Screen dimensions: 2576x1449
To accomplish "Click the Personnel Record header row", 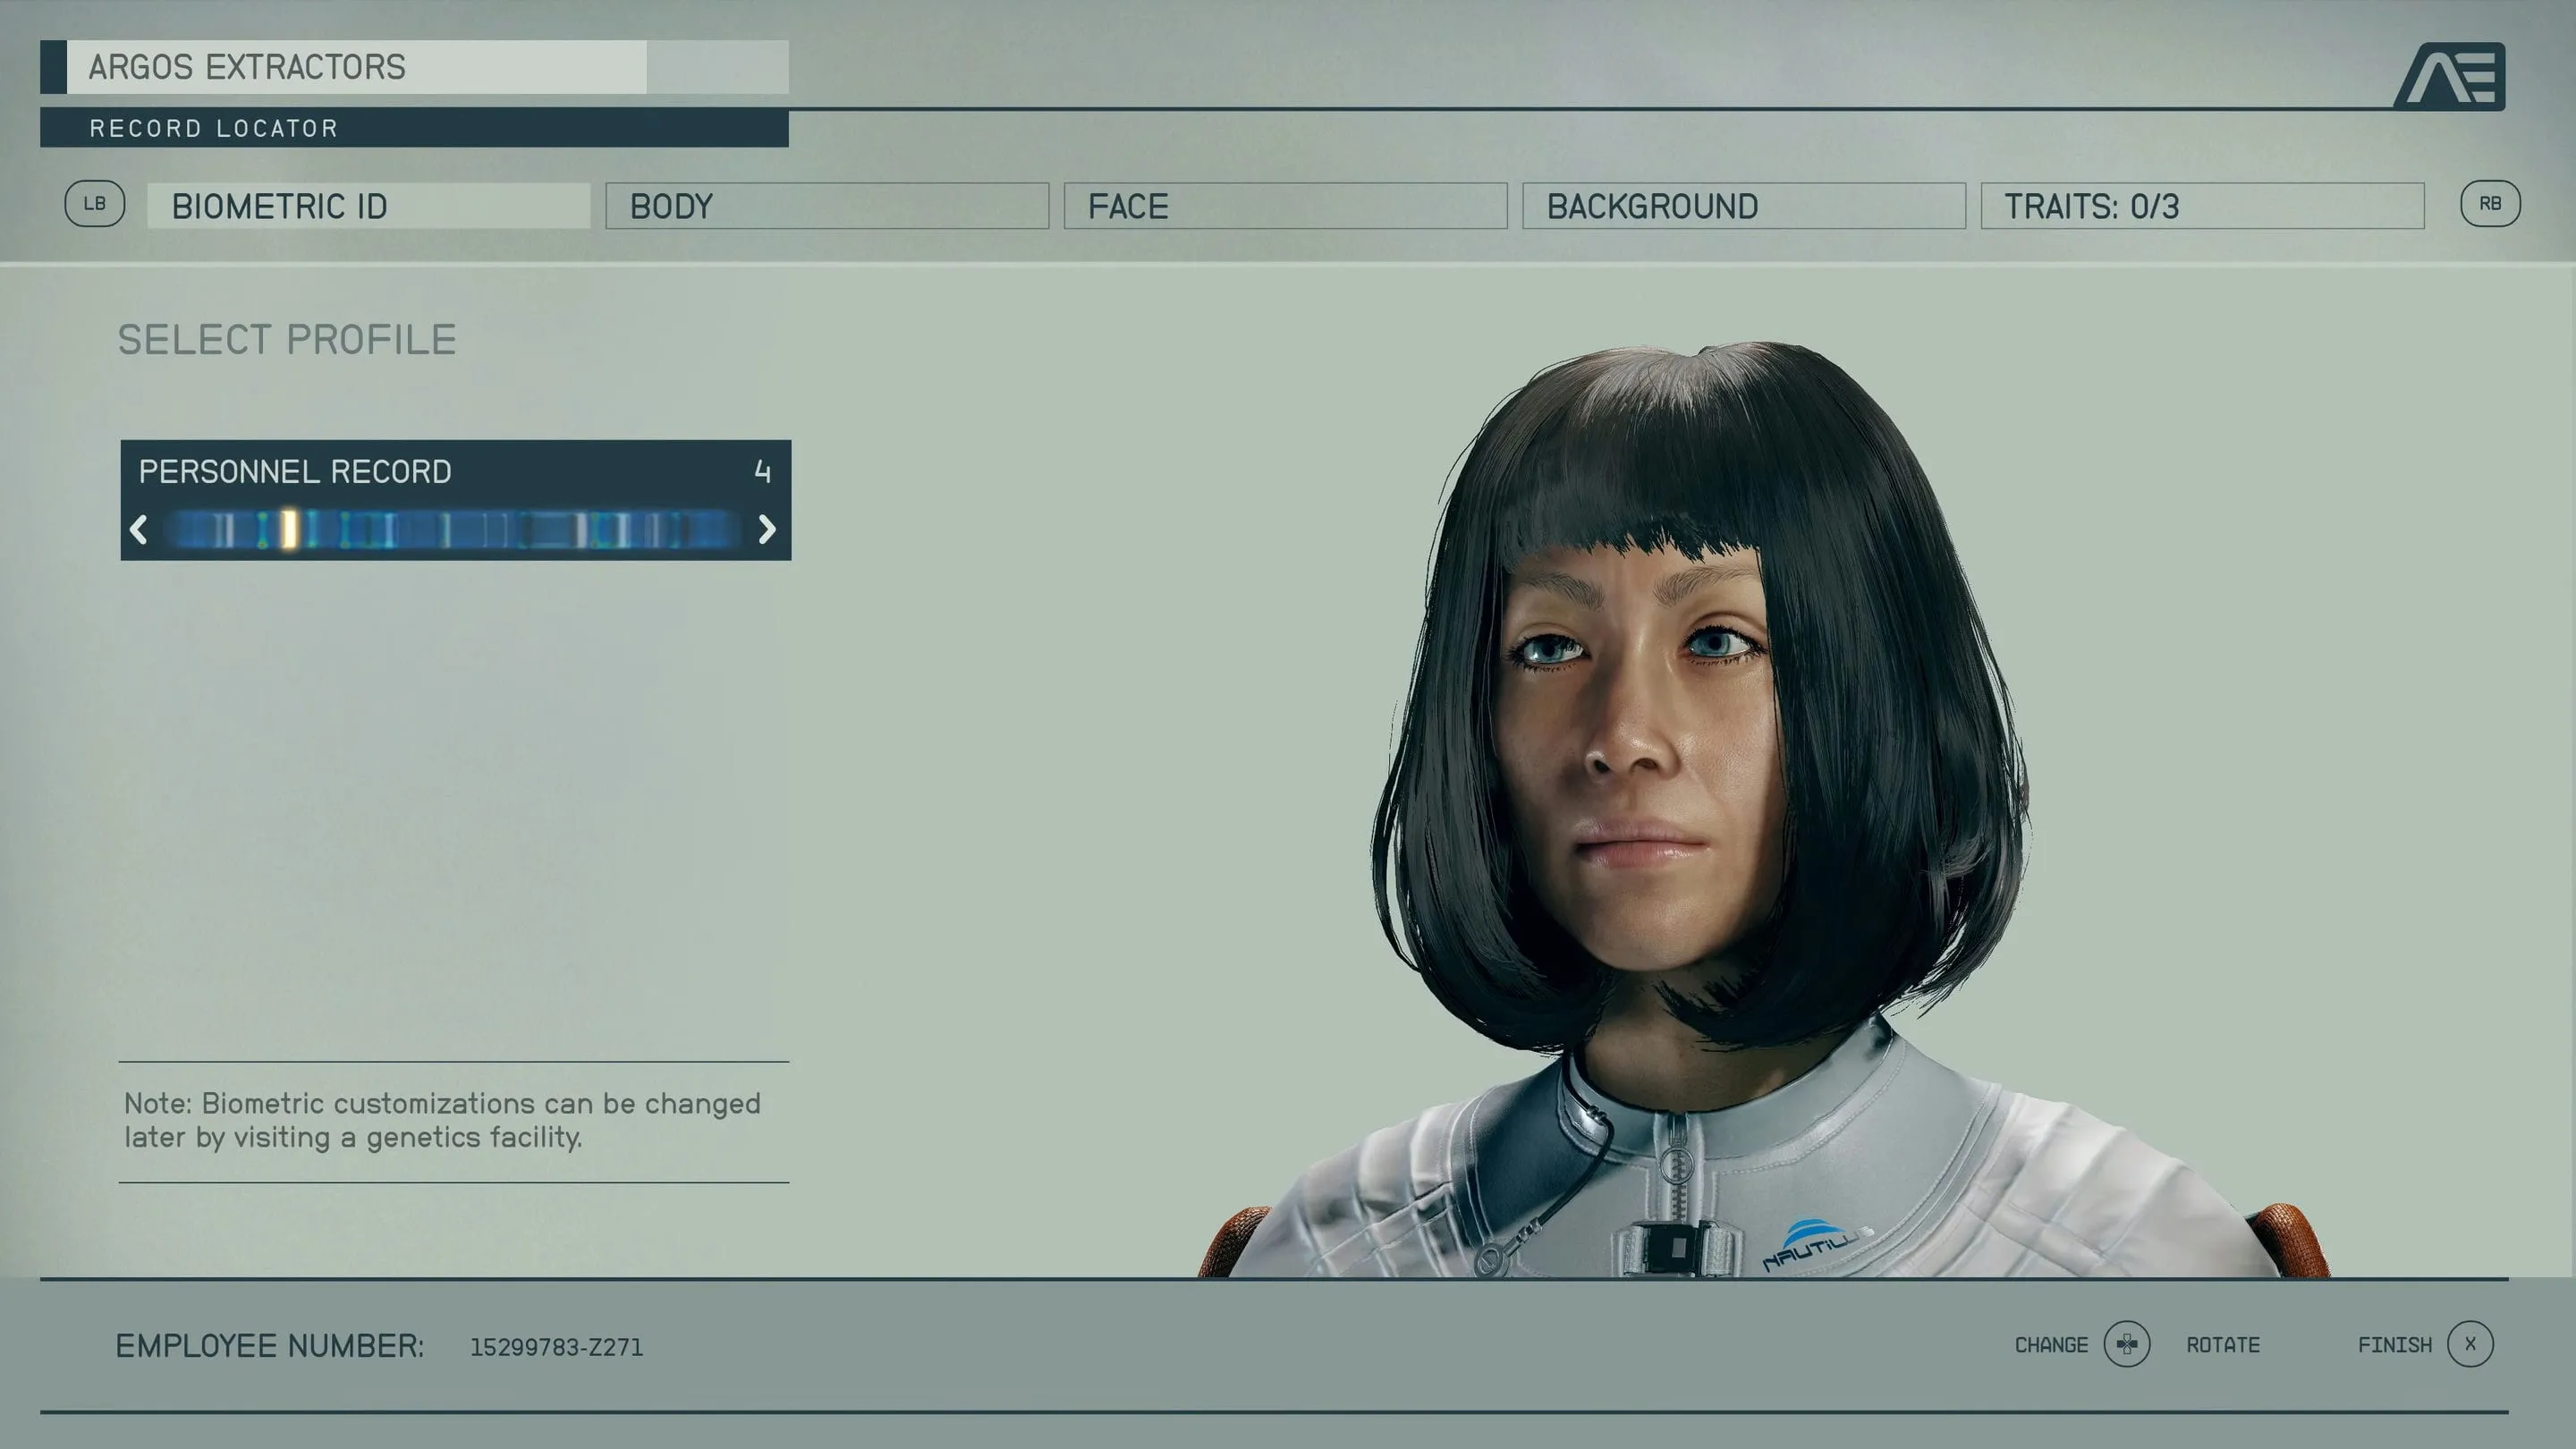I will pos(455,471).
